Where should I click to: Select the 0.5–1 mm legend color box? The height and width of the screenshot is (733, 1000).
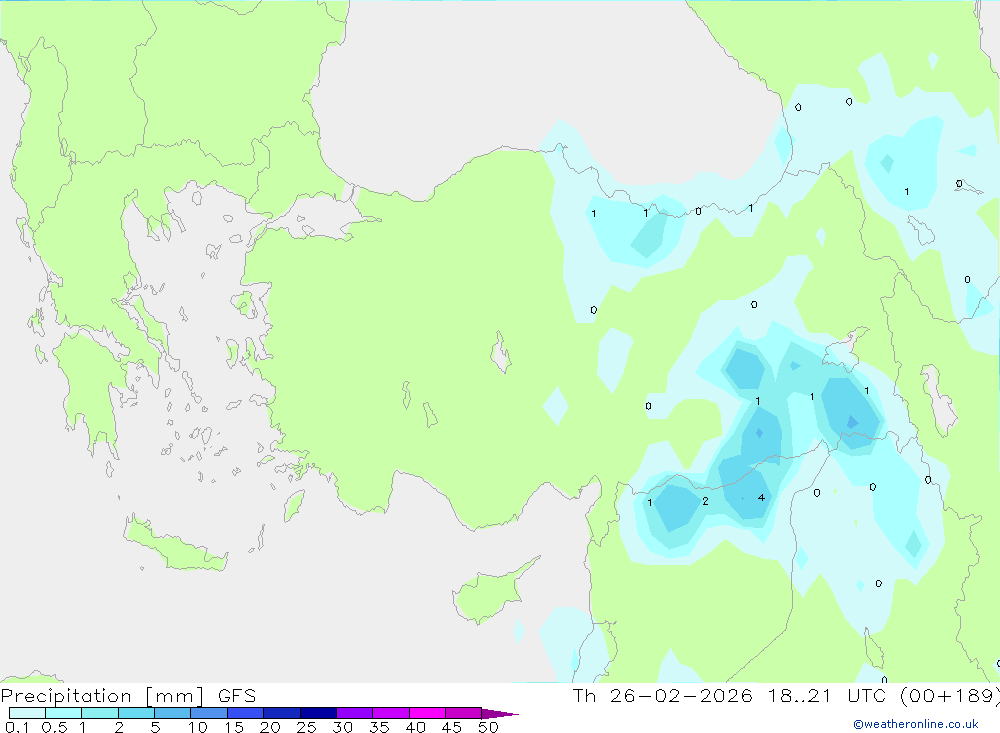click(64, 713)
